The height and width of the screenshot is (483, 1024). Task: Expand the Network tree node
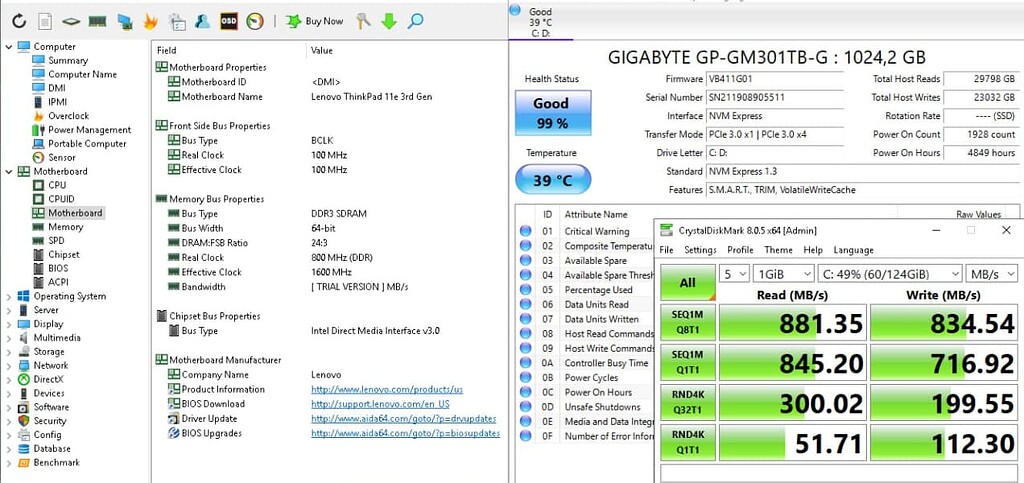point(9,366)
